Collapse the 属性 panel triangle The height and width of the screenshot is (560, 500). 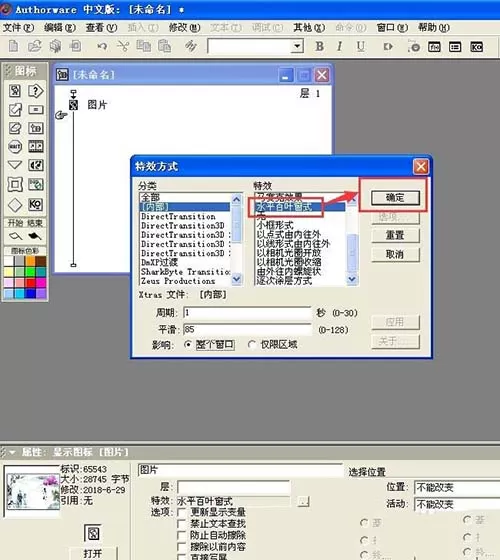12,452
